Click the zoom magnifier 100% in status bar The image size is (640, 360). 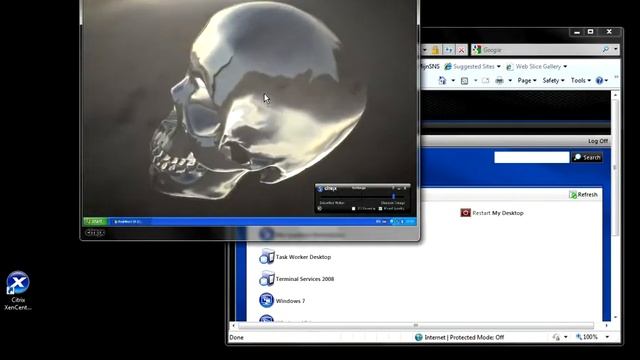click(x=587, y=337)
